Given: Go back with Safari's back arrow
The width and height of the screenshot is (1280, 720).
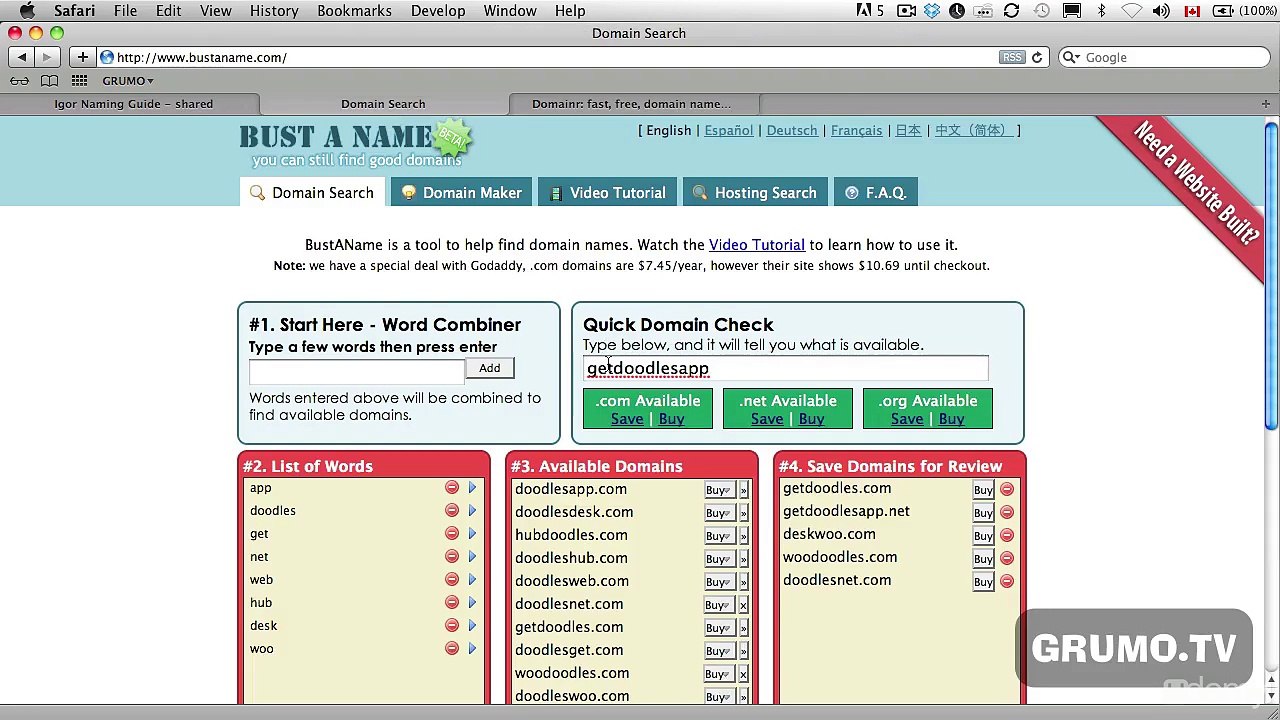Looking at the screenshot, I should (22, 57).
